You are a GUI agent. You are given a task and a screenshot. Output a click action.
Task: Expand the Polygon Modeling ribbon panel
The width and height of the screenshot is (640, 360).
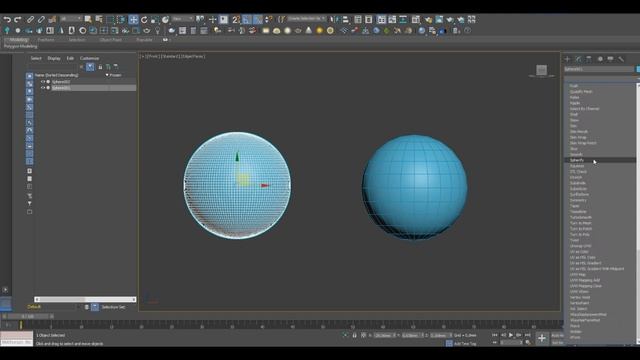(20, 46)
